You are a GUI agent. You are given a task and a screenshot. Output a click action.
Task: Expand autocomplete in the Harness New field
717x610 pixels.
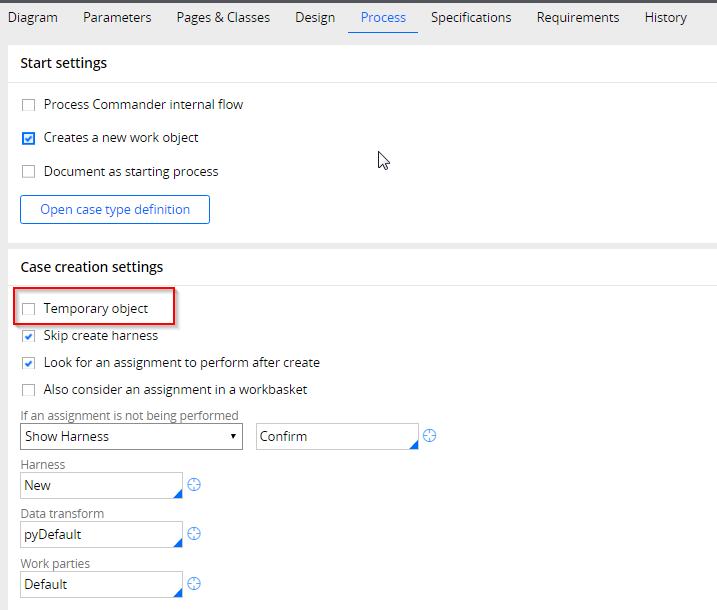click(178, 494)
